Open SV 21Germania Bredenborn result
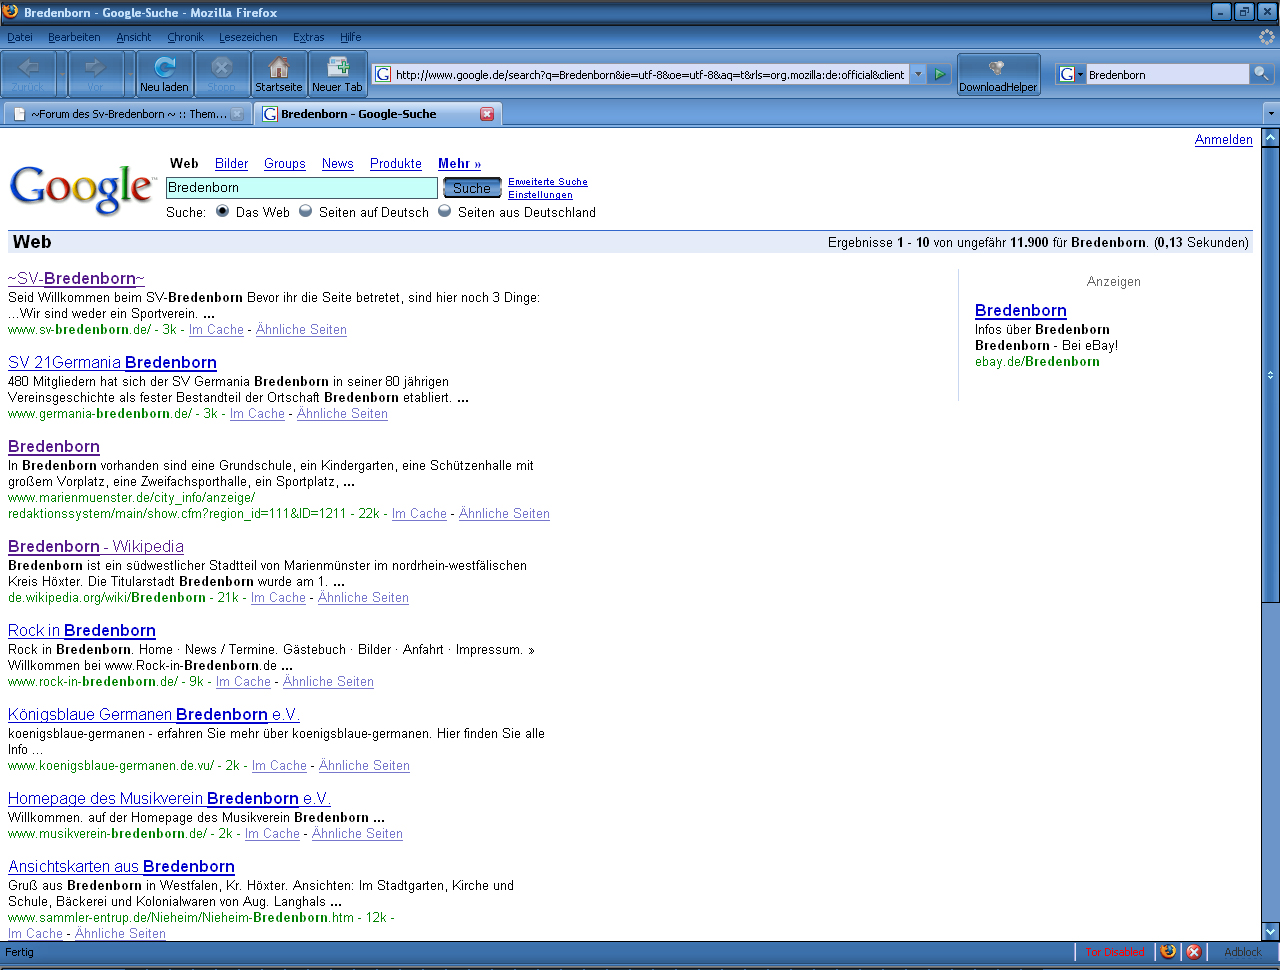This screenshot has width=1280, height=970. (x=112, y=363)
